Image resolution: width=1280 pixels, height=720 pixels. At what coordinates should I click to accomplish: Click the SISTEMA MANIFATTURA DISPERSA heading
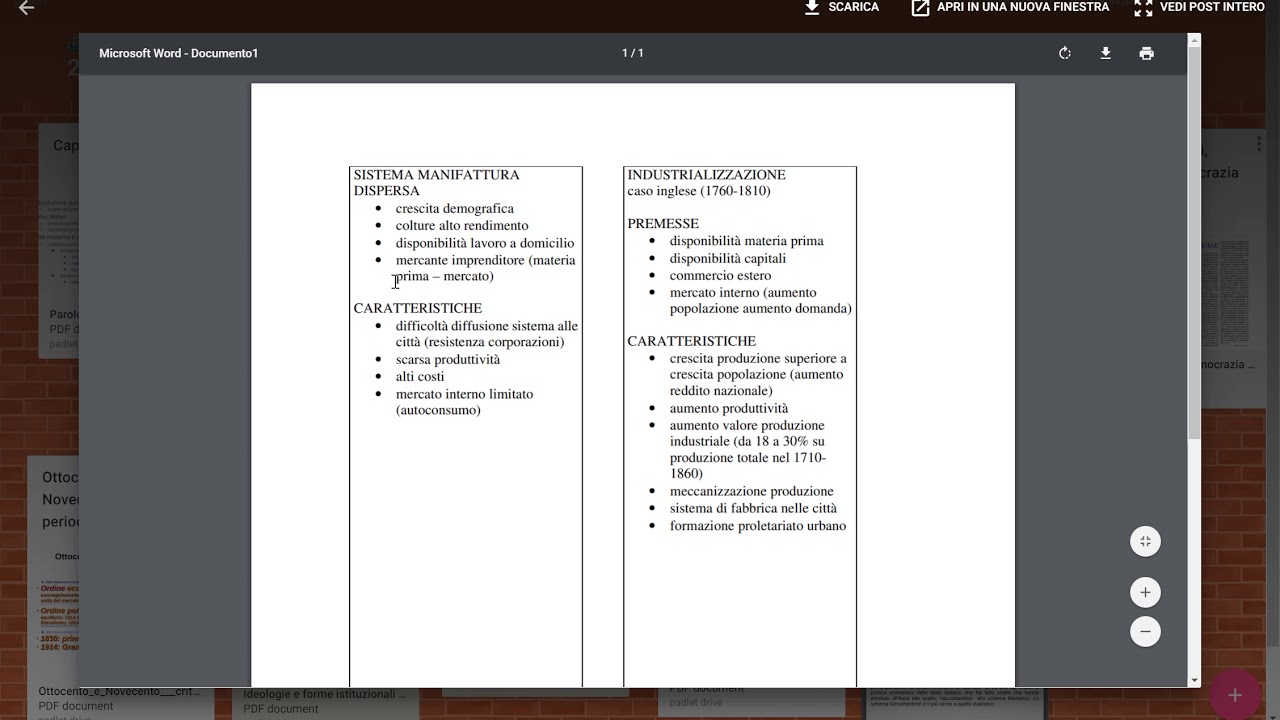coord(437,183)
